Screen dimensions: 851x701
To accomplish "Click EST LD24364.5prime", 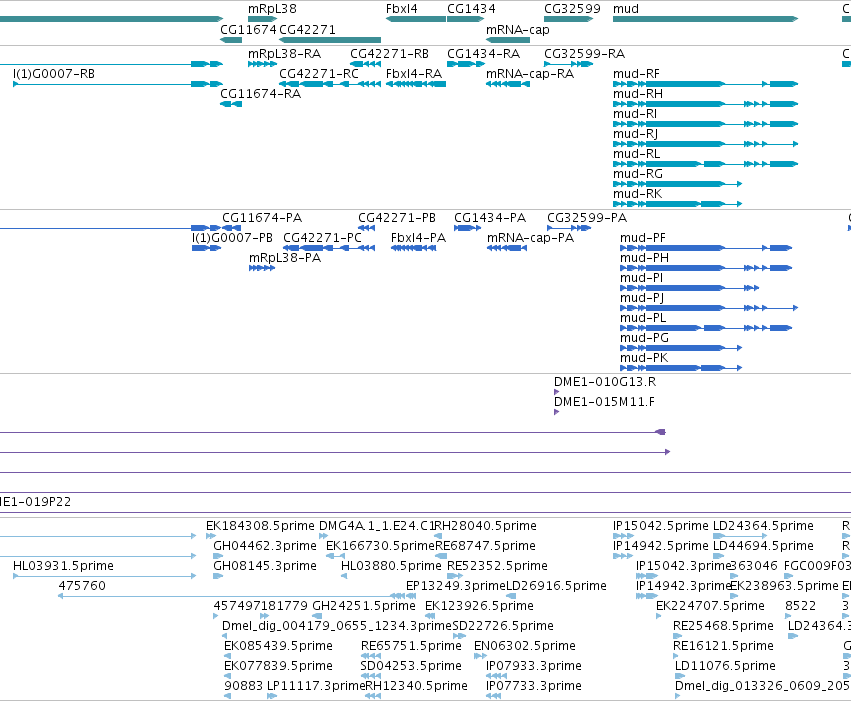I will click(740, 536).
